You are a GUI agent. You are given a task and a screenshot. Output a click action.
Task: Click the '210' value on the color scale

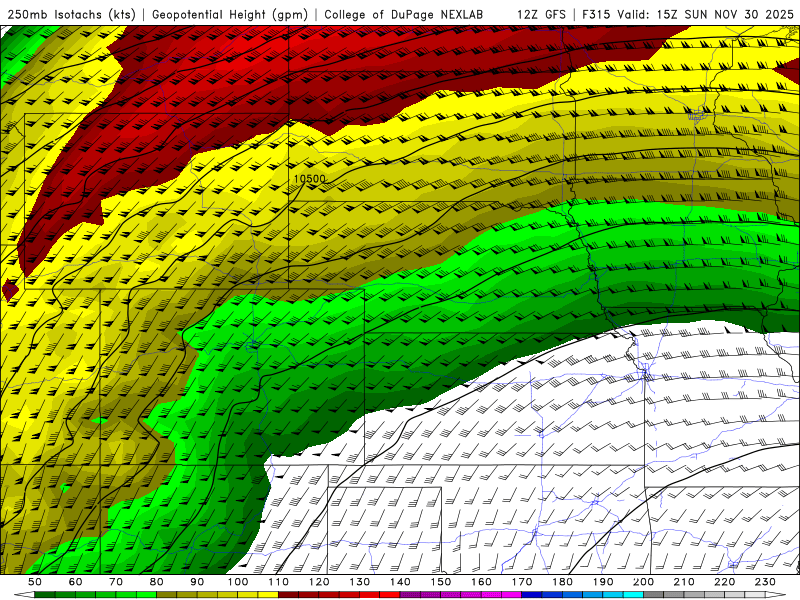[x=685, y=582]
